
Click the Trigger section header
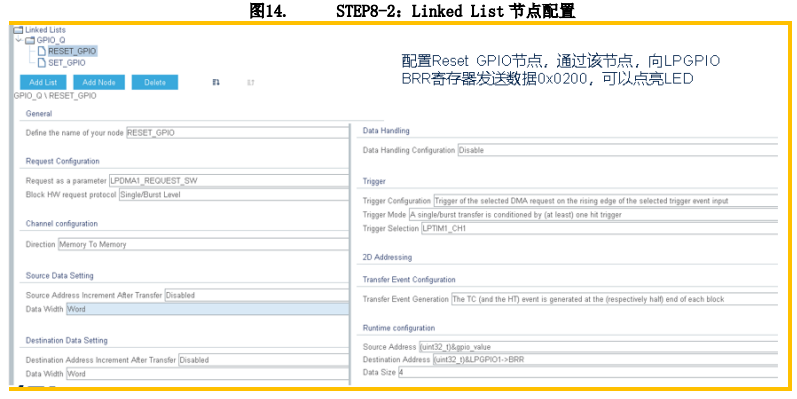(x=374, y=181)
